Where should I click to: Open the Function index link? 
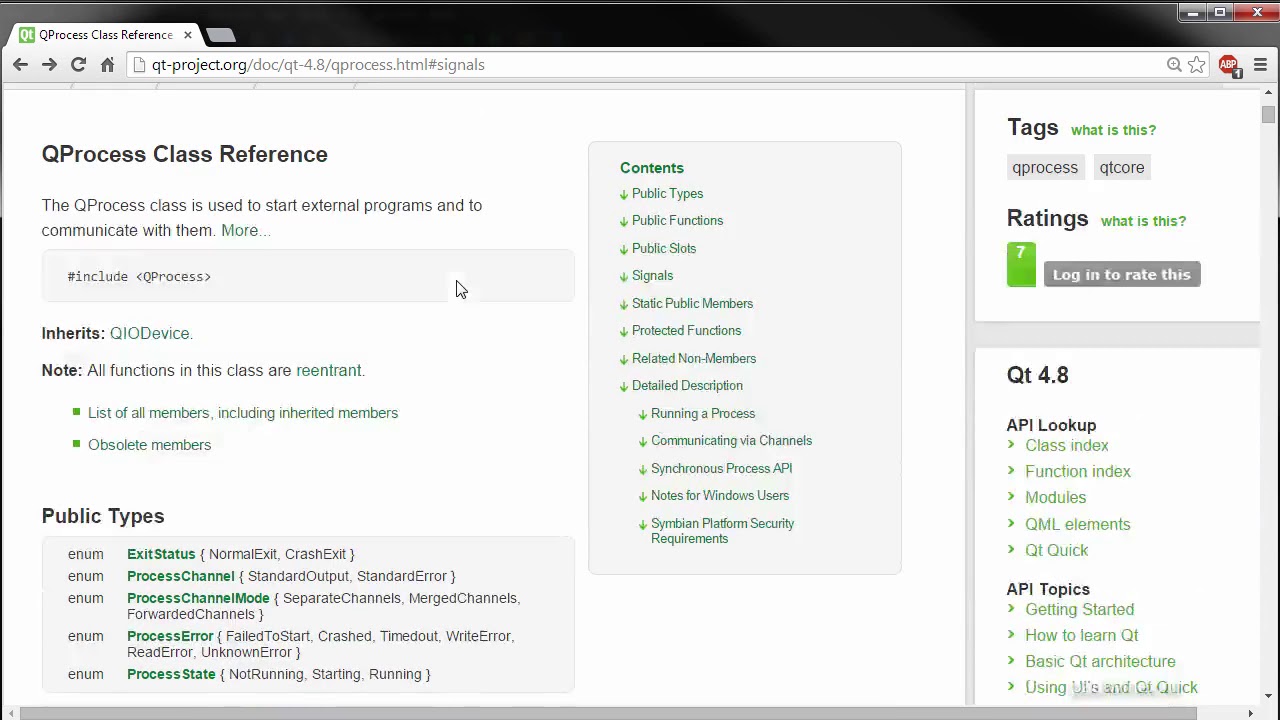(x=1078, y=472)
